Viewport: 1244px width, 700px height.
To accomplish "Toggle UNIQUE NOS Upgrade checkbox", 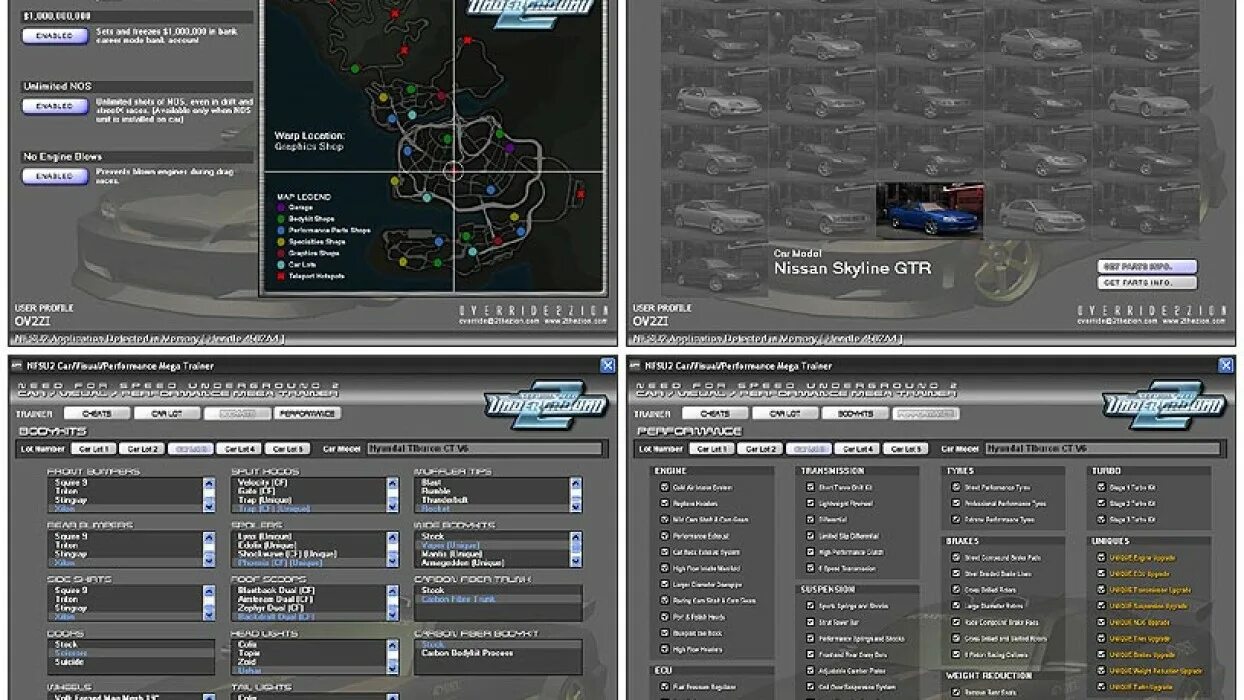I will tap(1102, 622).
